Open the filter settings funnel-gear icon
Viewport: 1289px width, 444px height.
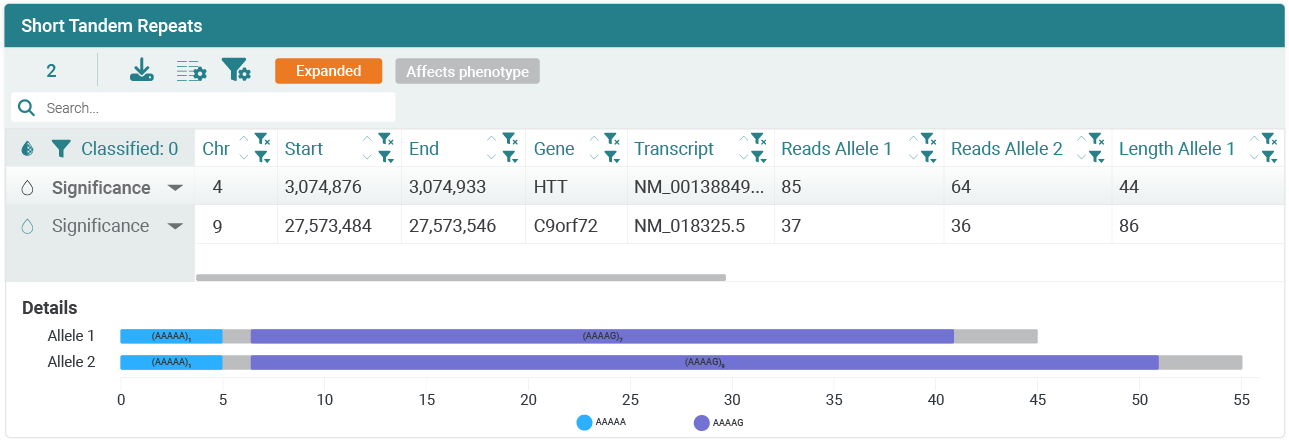click(x=235, y=71)
